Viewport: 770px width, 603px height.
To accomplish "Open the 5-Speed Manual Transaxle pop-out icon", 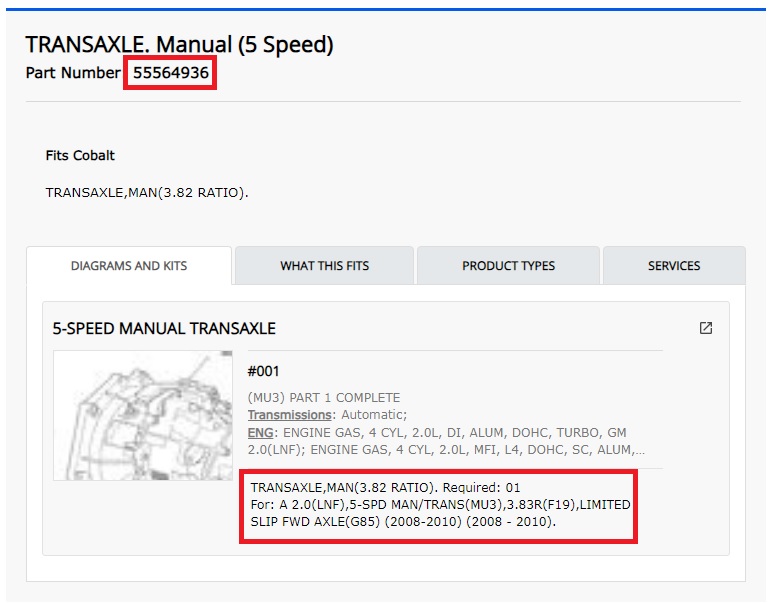I will click(706, 328).
